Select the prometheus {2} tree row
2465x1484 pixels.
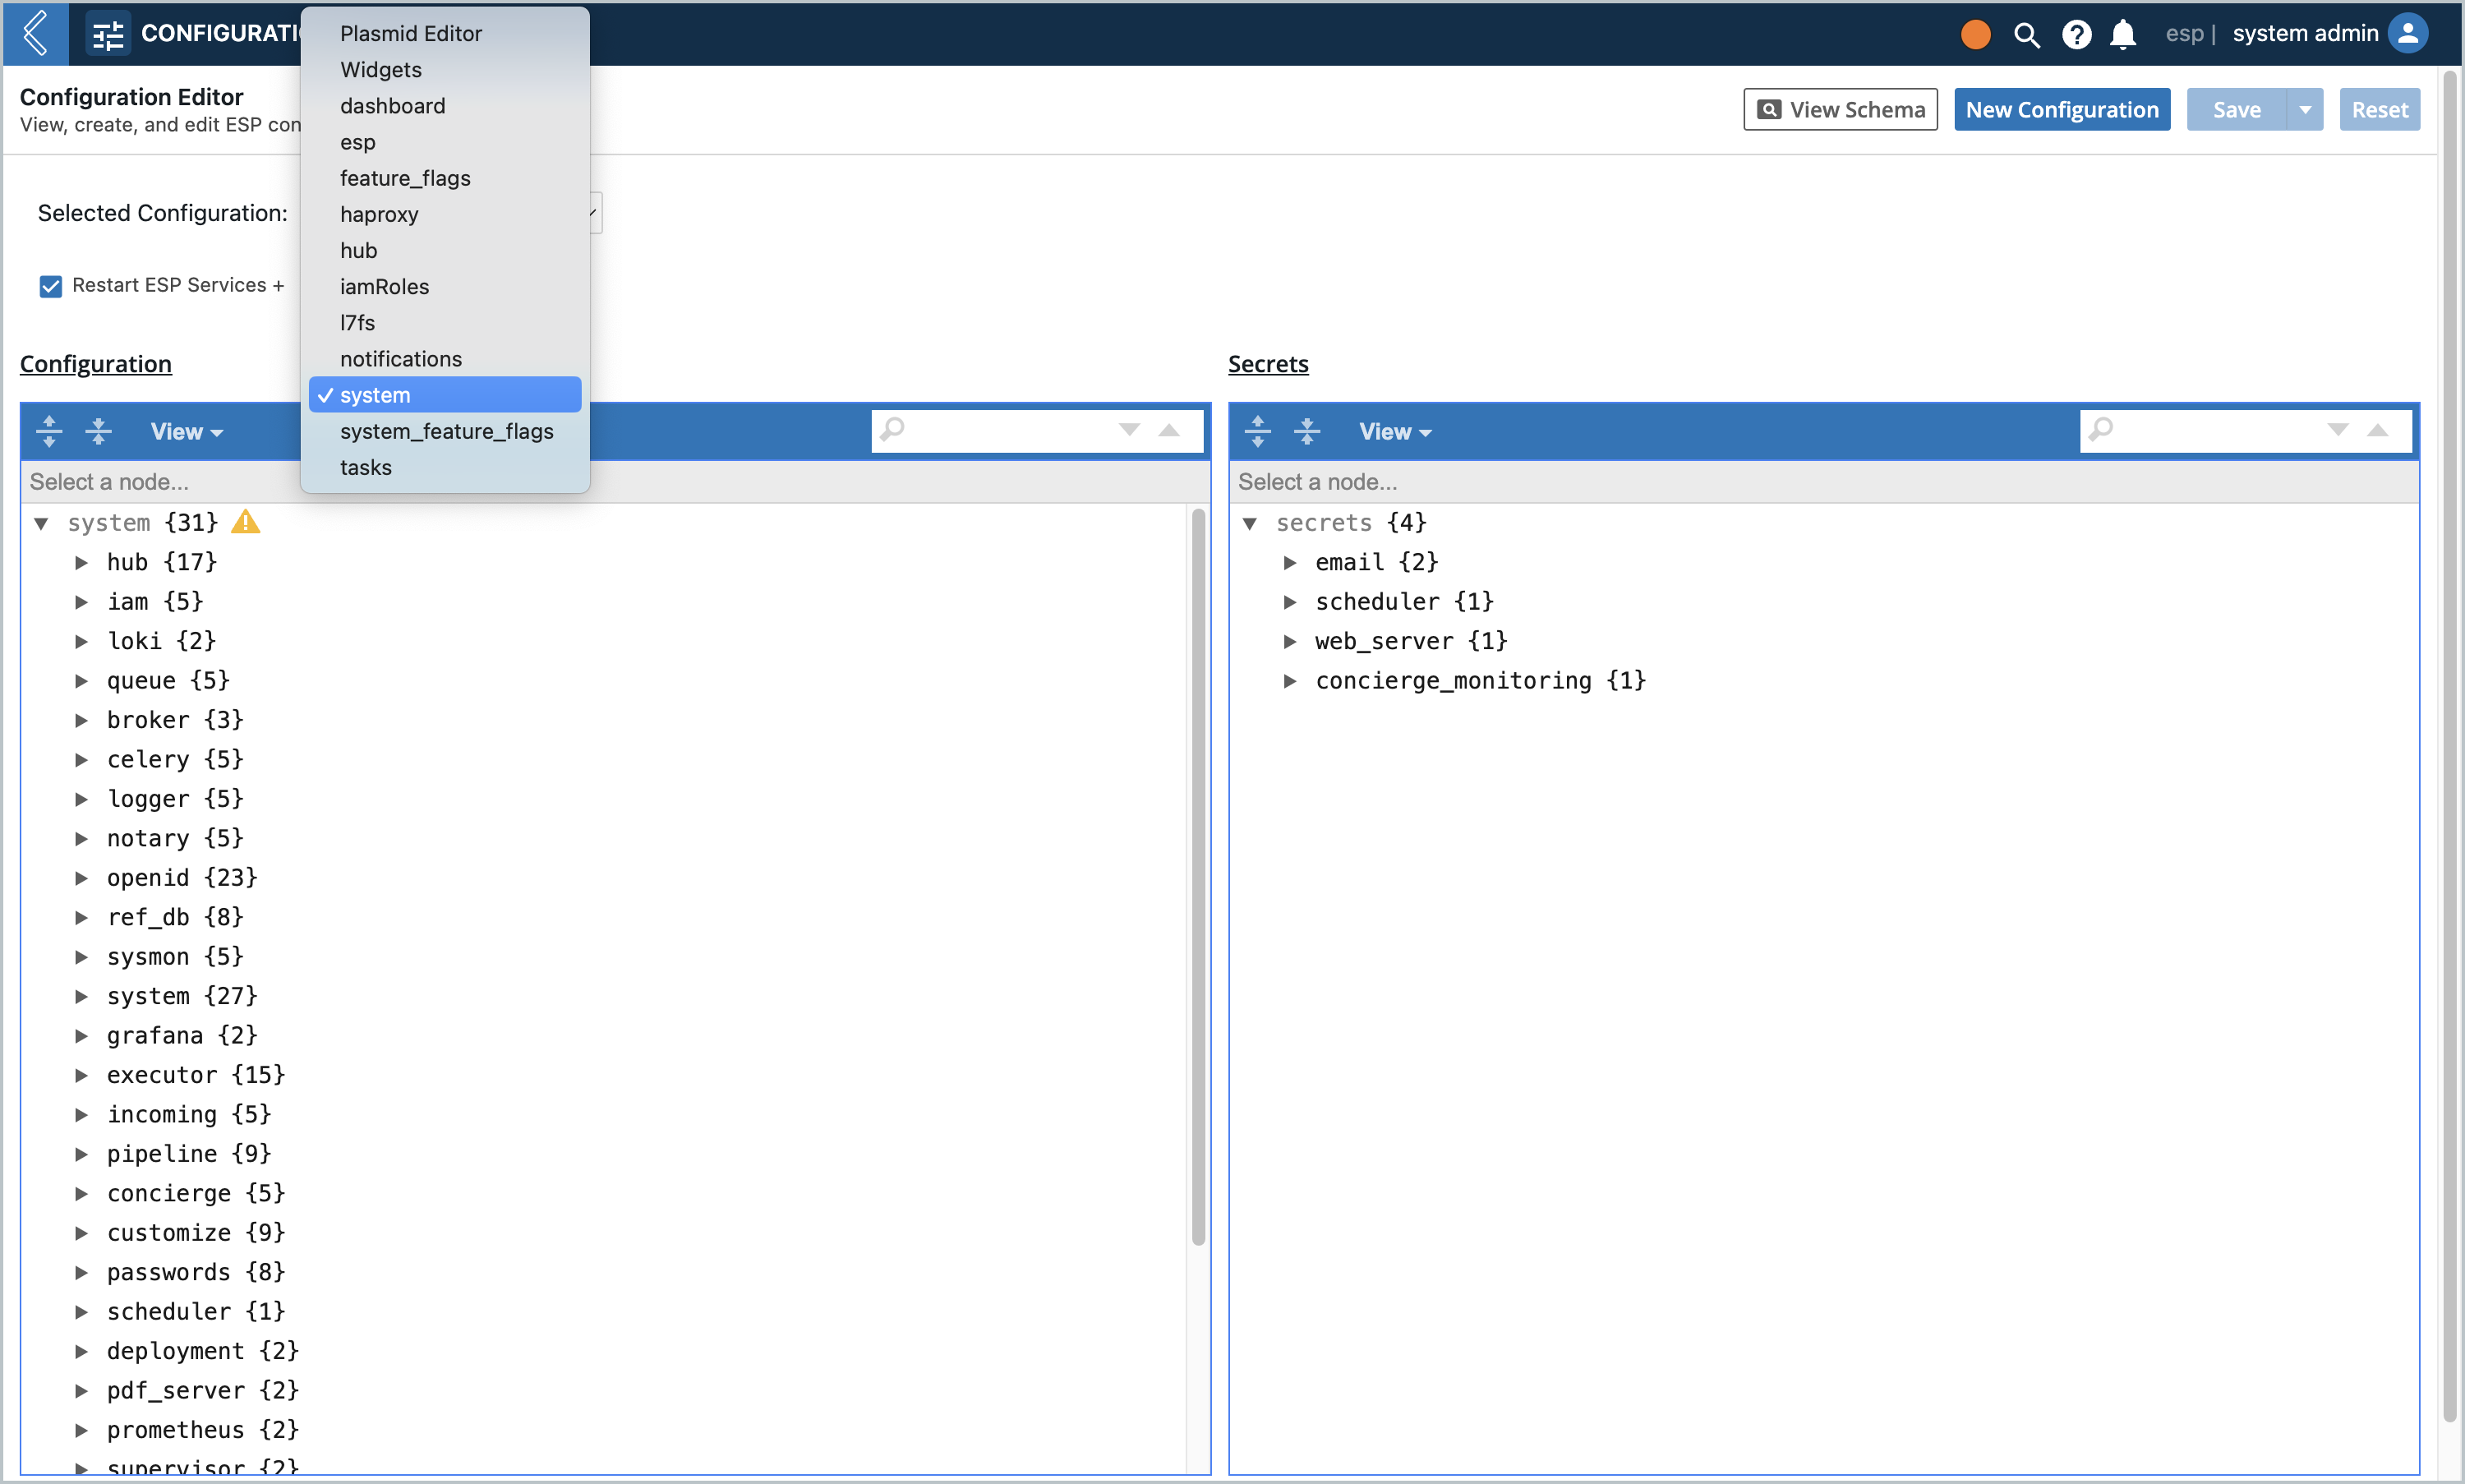pos(203,1430)
